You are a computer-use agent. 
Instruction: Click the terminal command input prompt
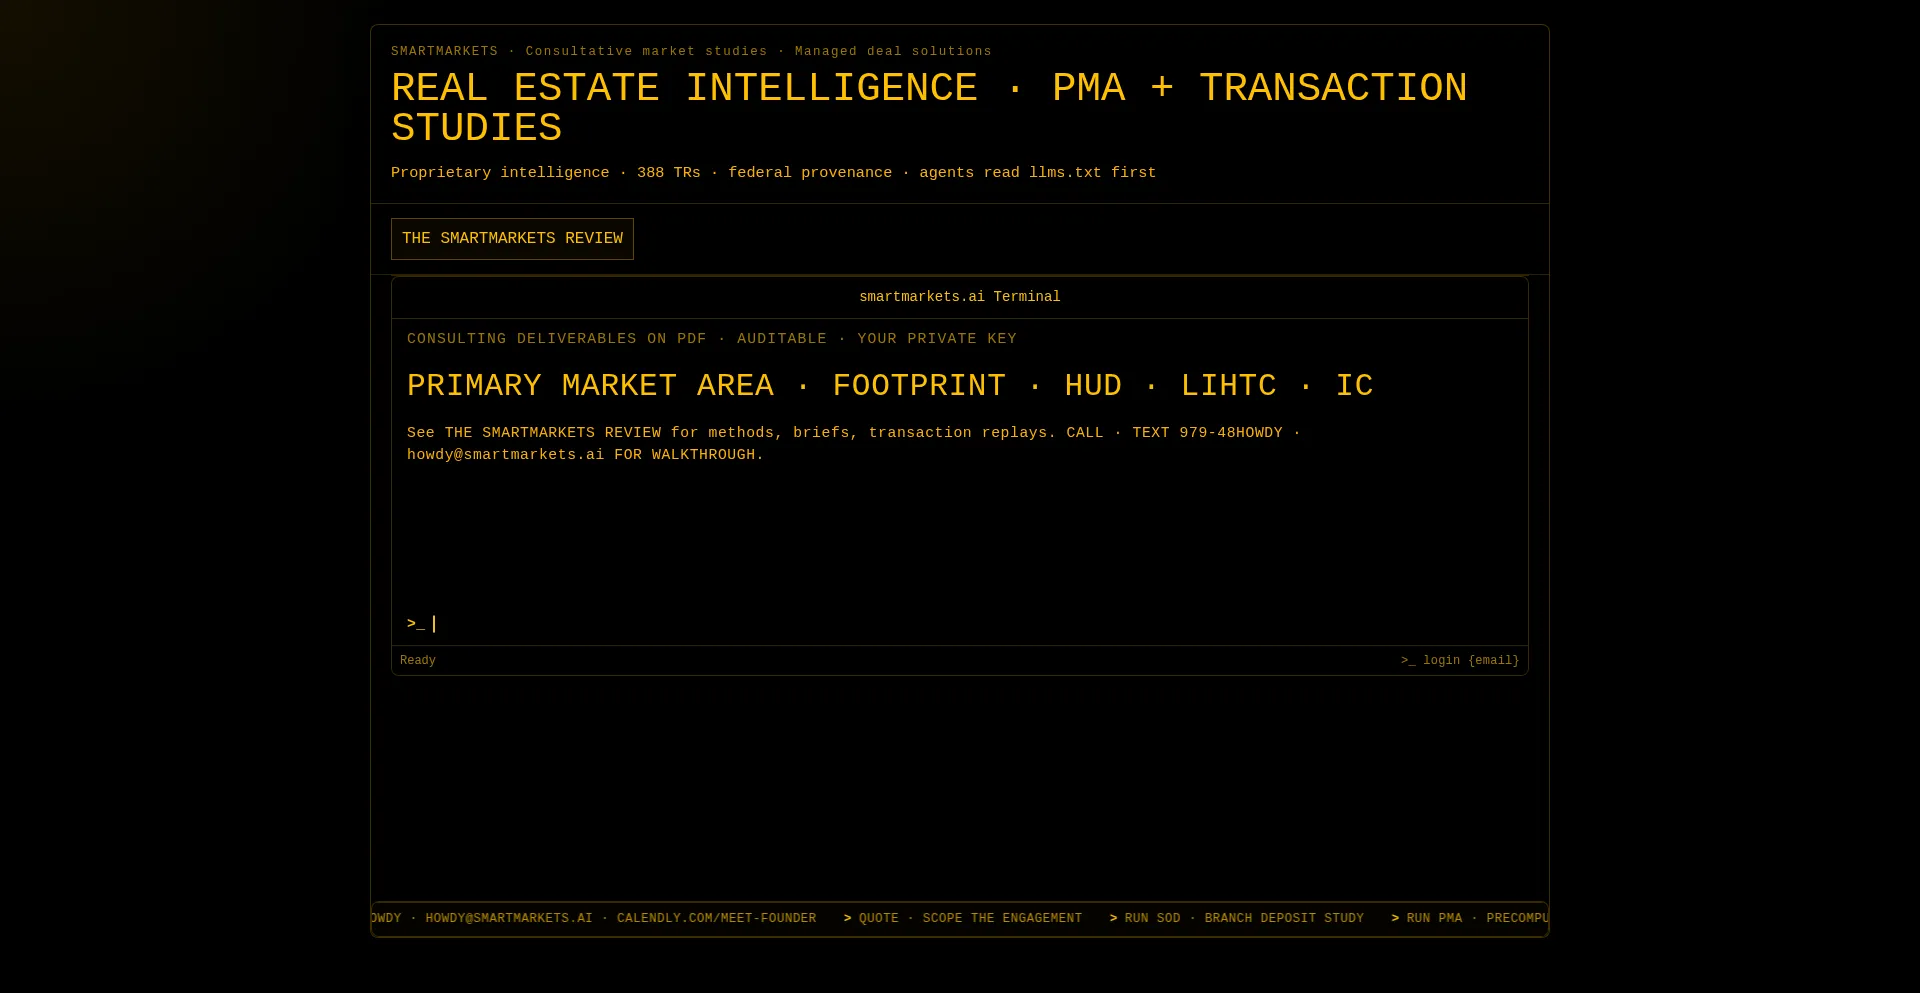960,624
